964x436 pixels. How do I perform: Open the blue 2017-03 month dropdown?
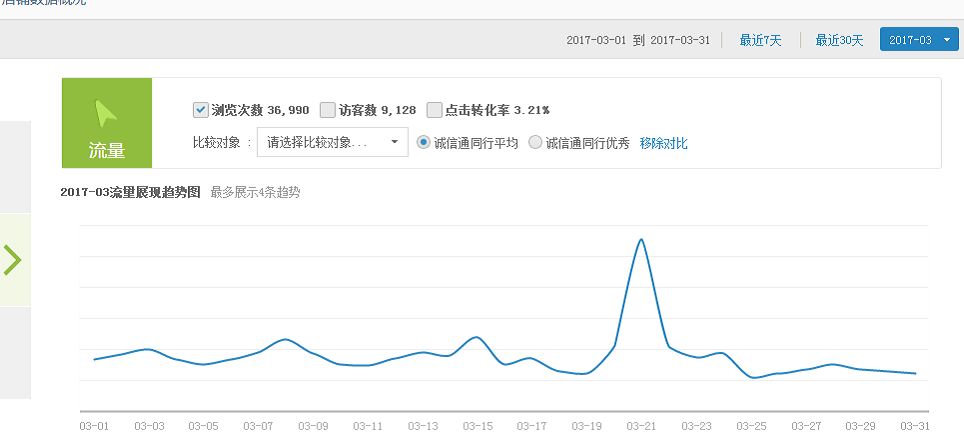(x=919, y=40)
